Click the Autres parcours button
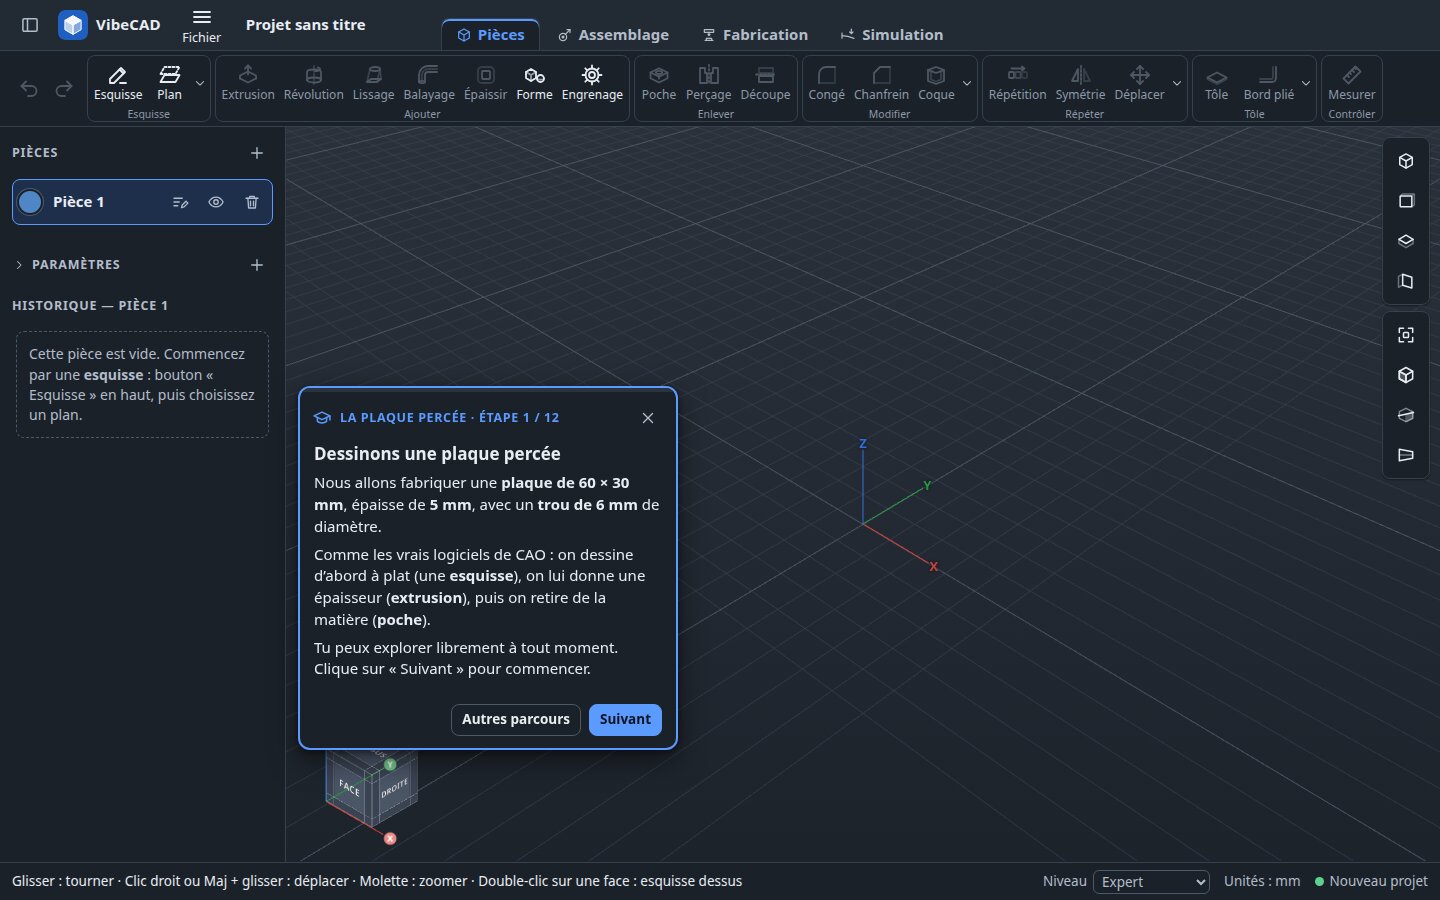Viewport: 1440px width, 900px height. 516,720
